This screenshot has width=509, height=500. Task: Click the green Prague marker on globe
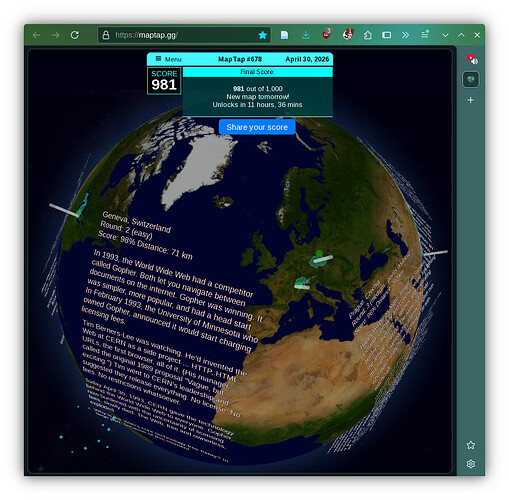click(x=319, y=254)
